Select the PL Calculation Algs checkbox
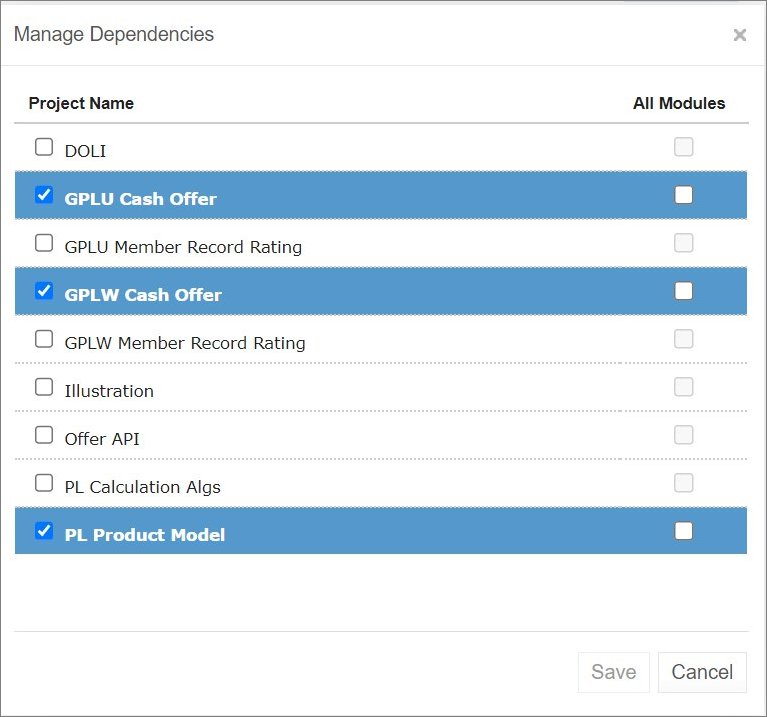The height and width of the screenshot is (717, 767). (x=44, y=483)
